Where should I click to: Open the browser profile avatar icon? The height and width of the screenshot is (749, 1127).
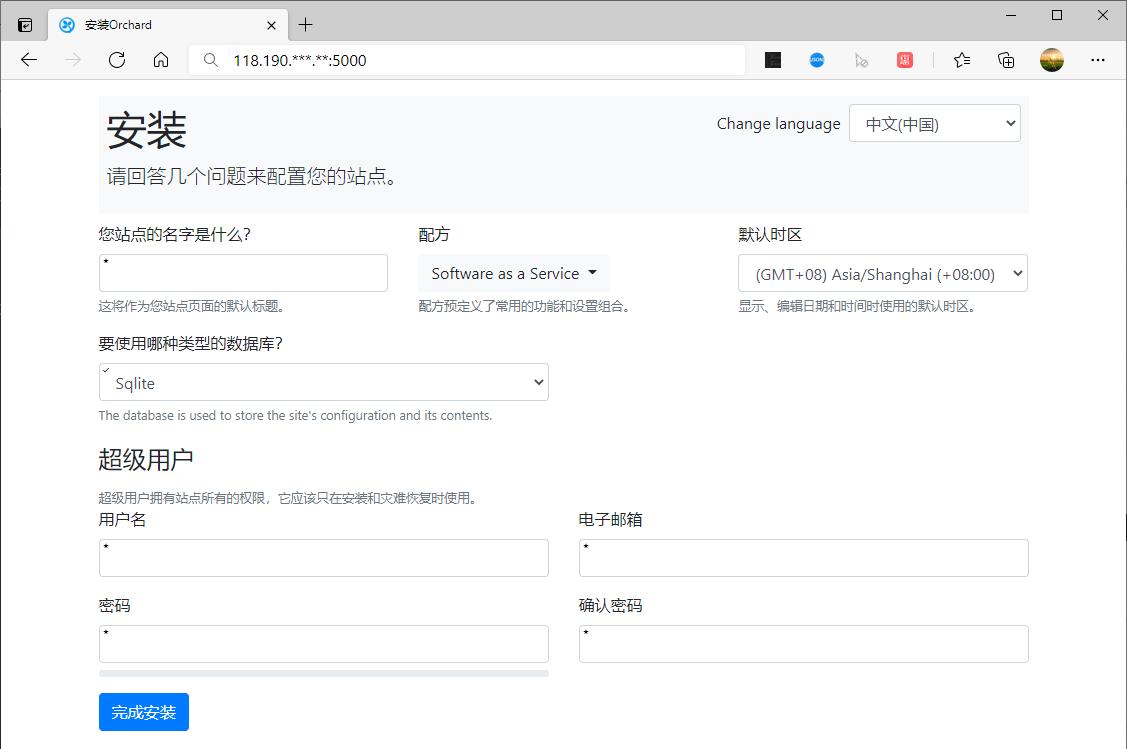[x=1052, y=59]
